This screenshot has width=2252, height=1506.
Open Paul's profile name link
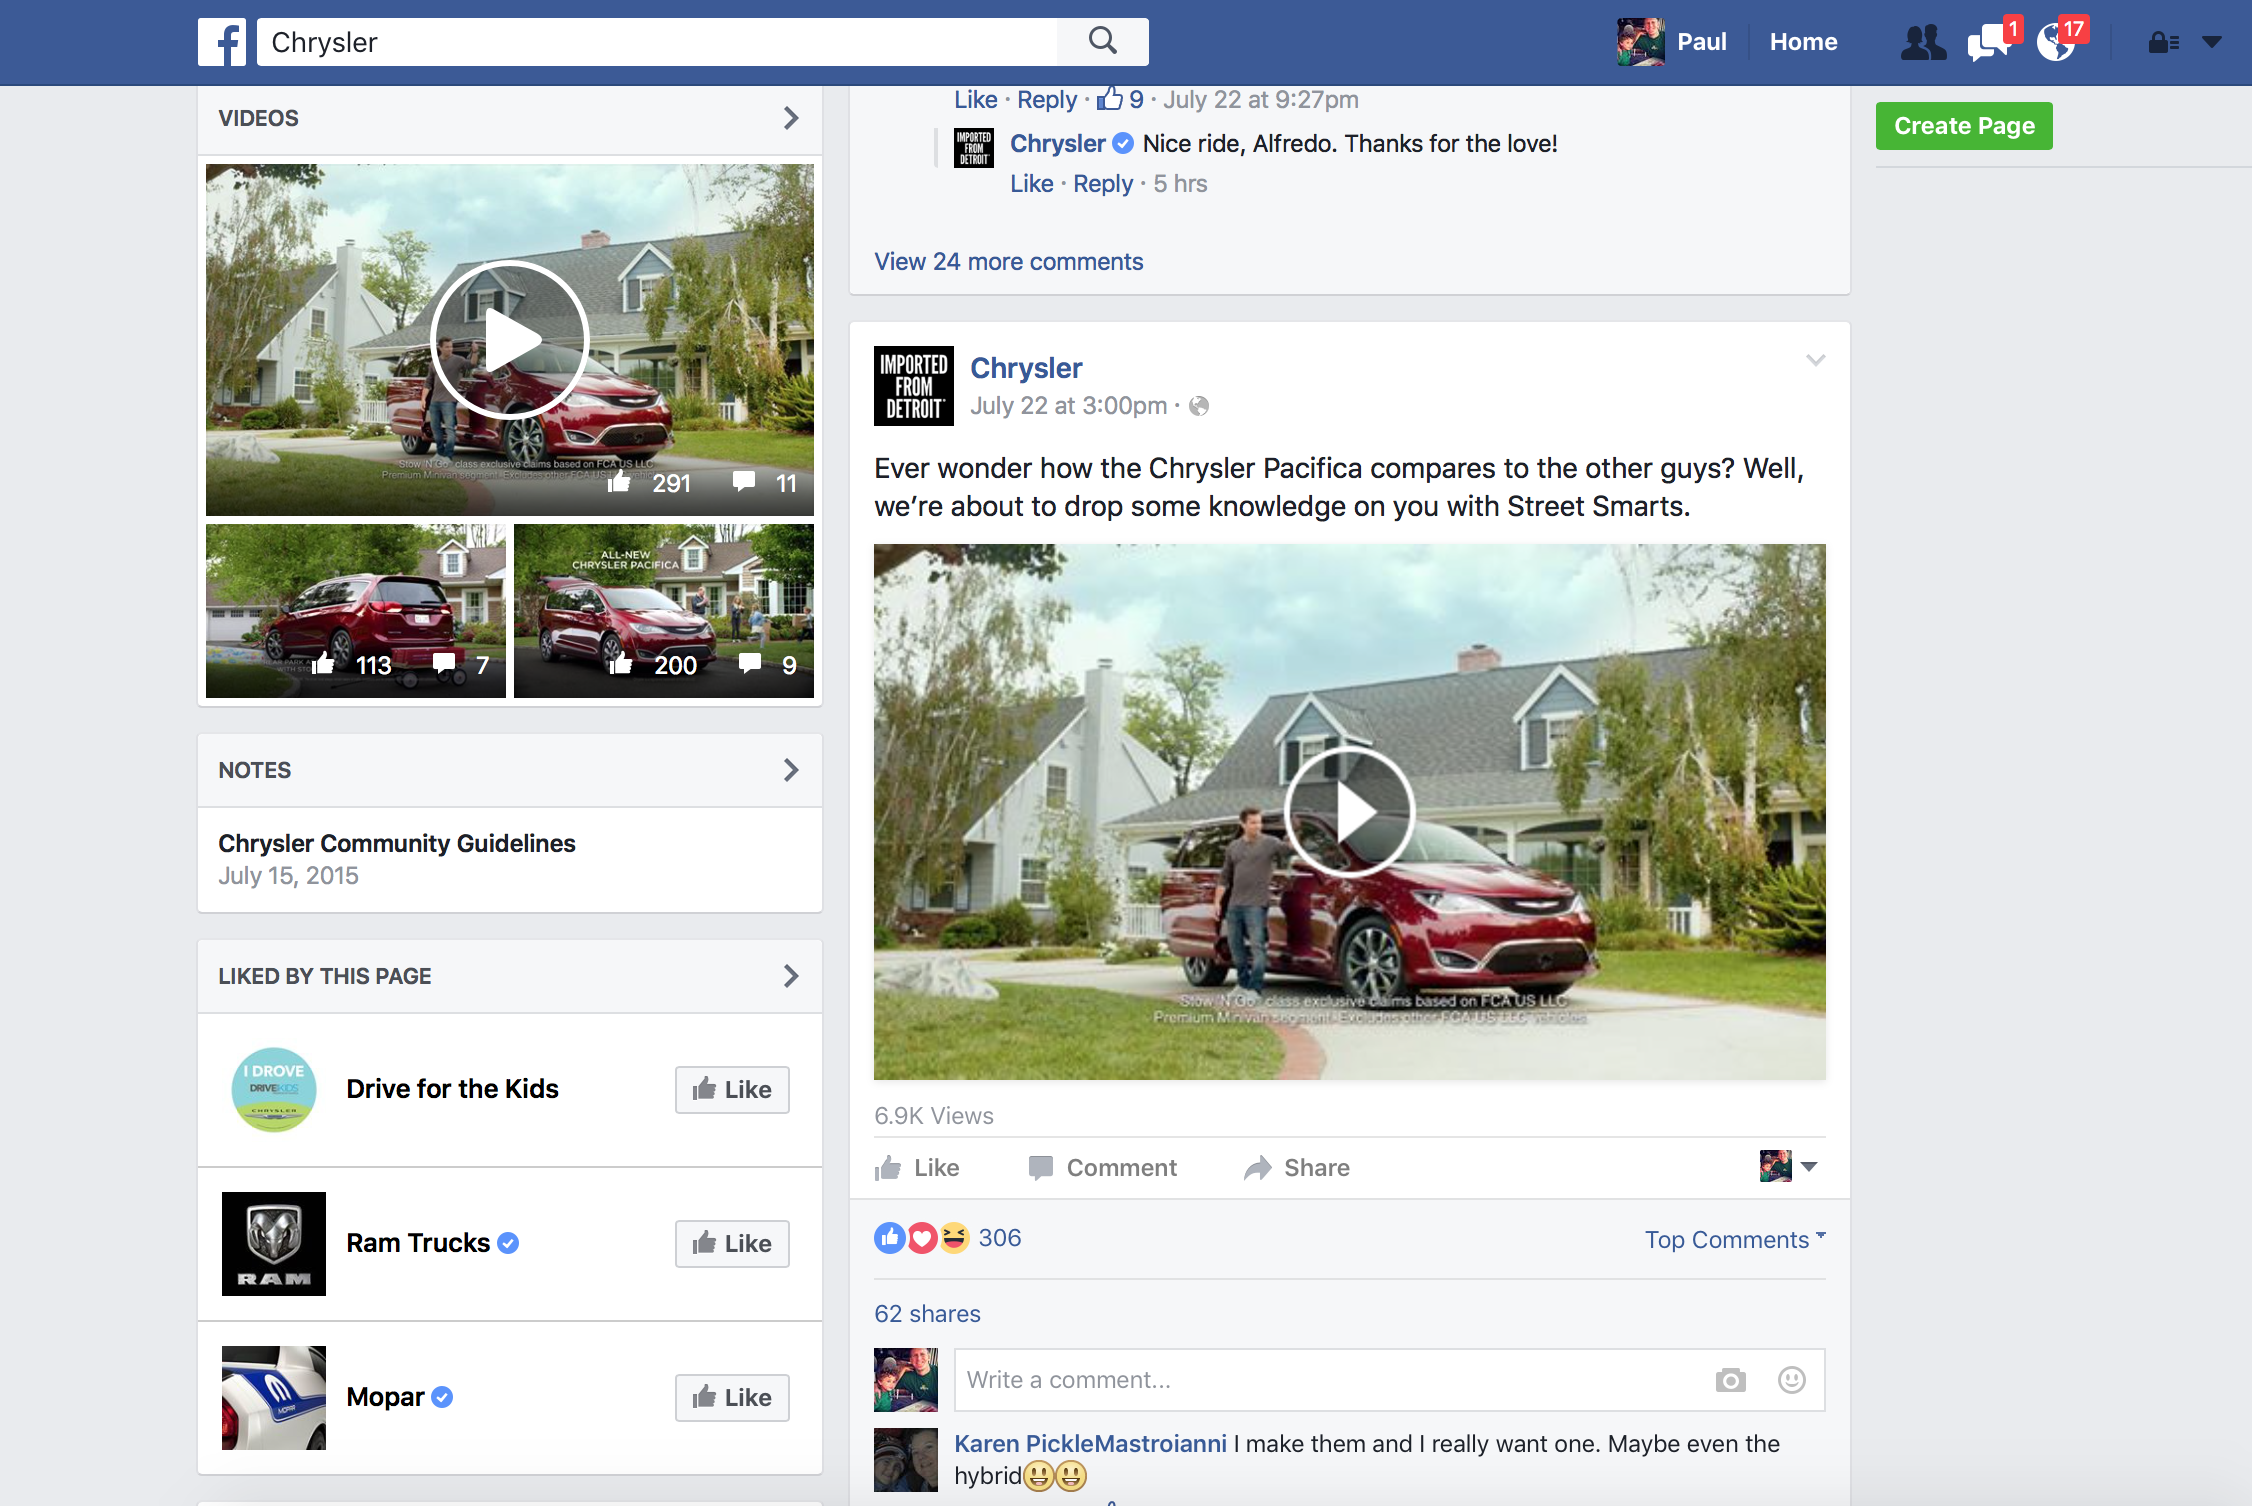coord(1702,42)
